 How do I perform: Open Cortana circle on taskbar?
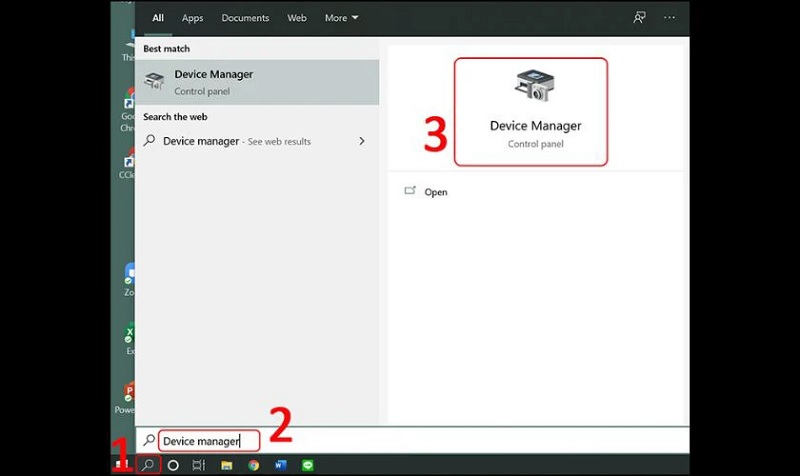click(173, 465)
